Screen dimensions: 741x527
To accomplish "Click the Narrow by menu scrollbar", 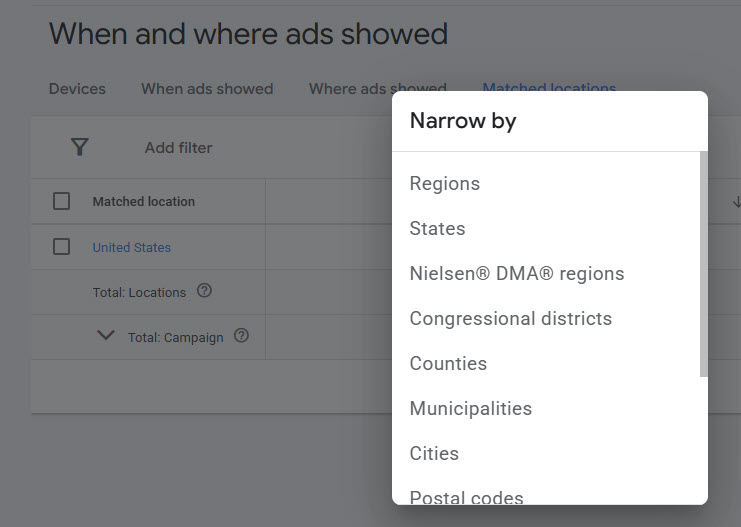I will coord(703,265).
